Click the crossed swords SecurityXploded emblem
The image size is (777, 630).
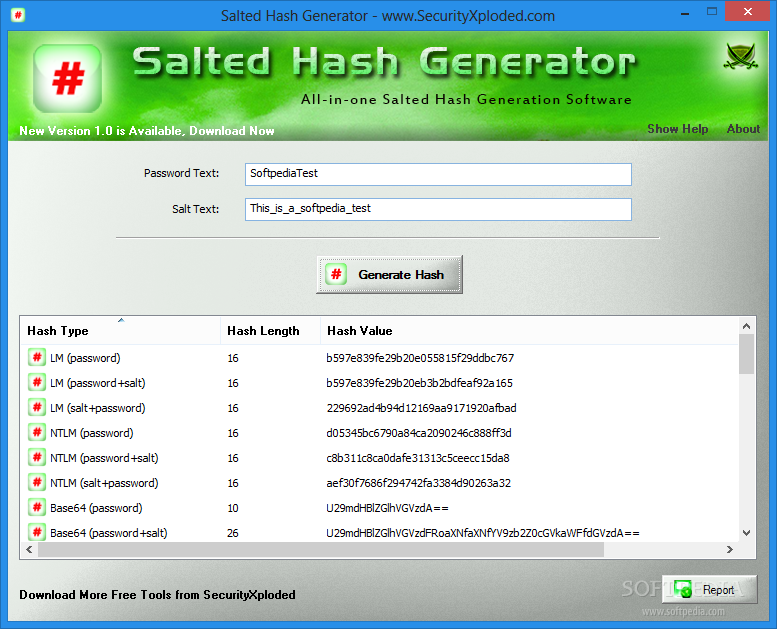740,56
